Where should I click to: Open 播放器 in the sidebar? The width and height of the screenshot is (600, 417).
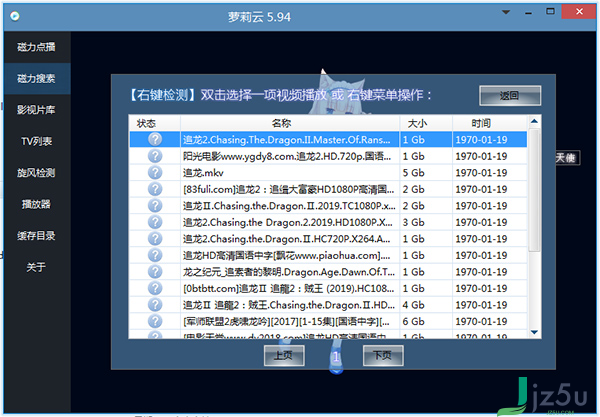click(37, 204)
